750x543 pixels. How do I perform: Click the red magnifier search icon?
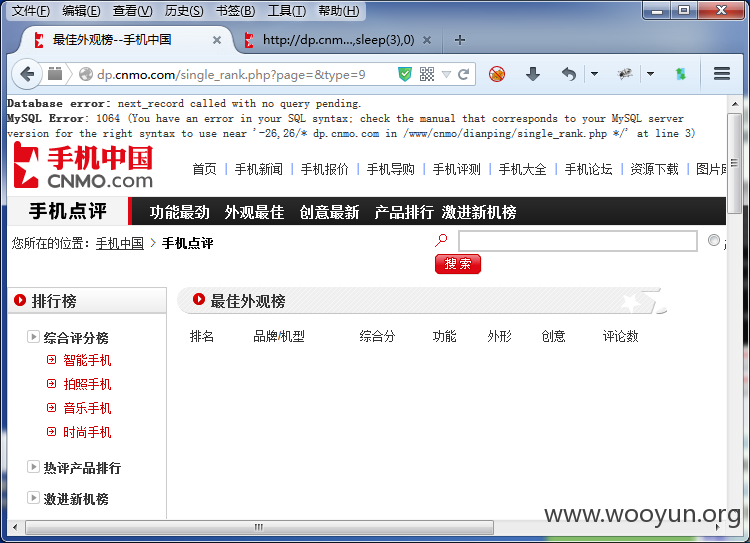click(441, 240)
